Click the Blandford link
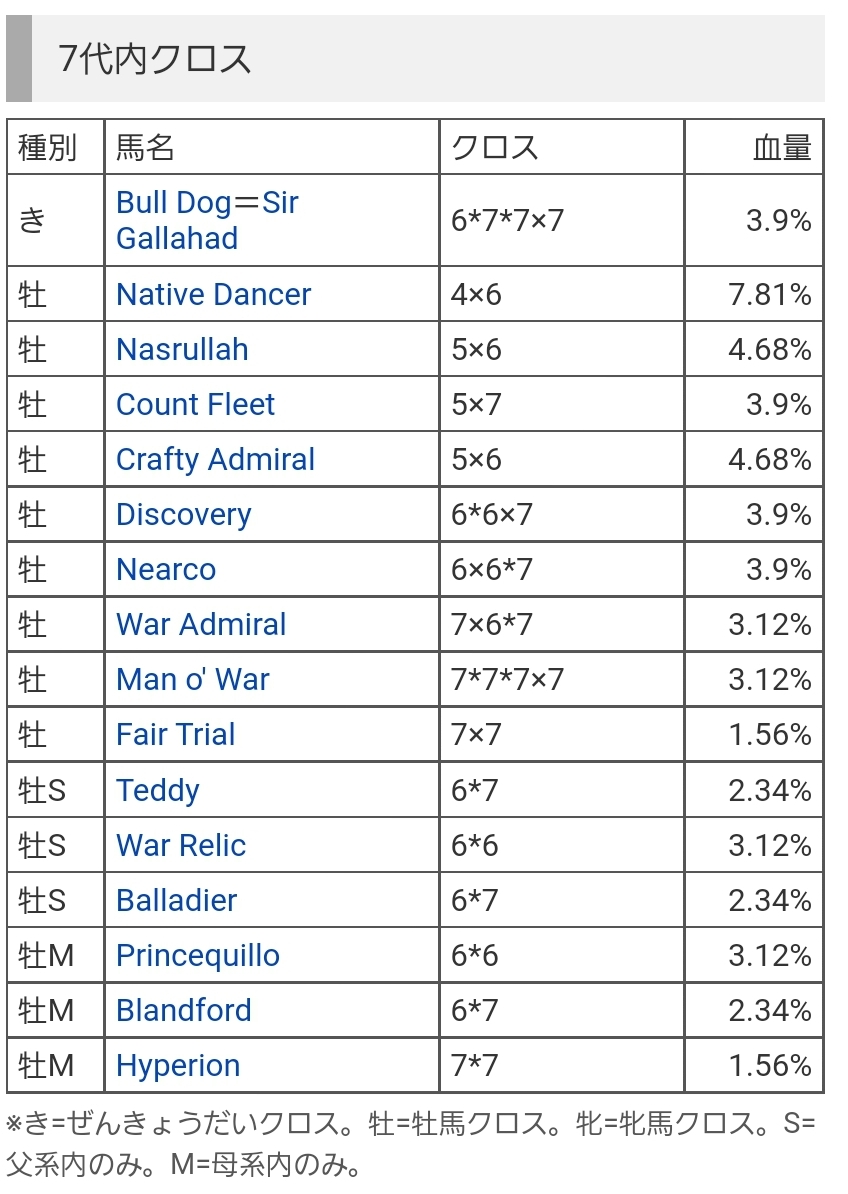Image resolution: width=848 pixels, height=1194 pixels. point(183,1010)
